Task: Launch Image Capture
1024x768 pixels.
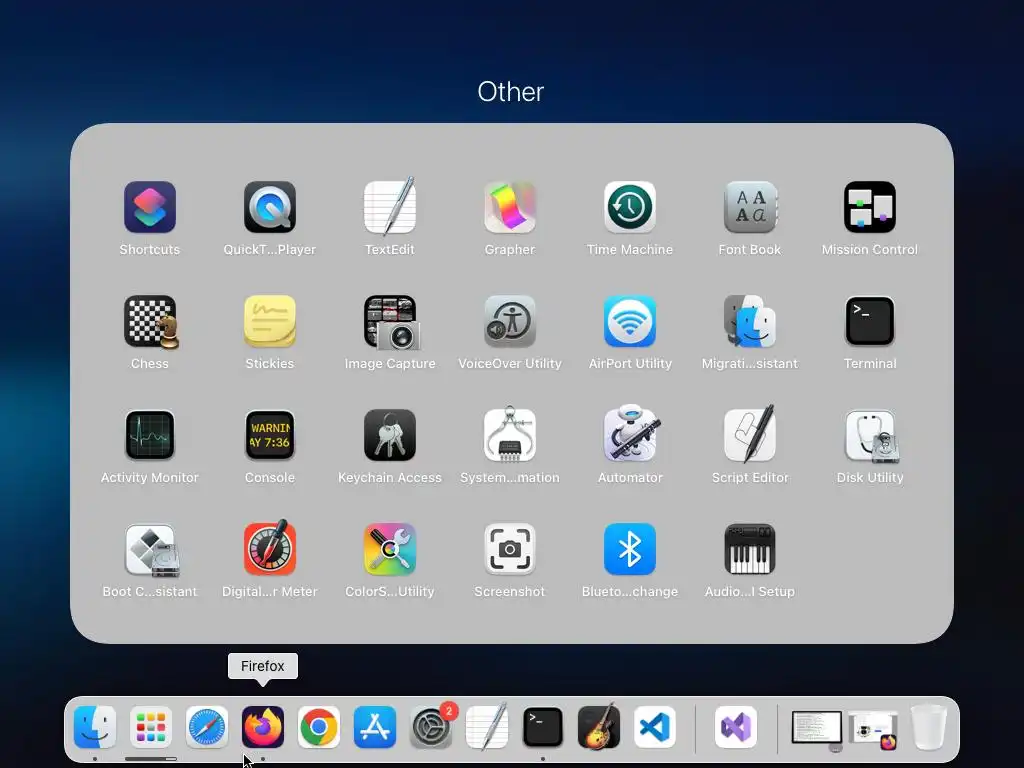Action: [x=390, y=321]
